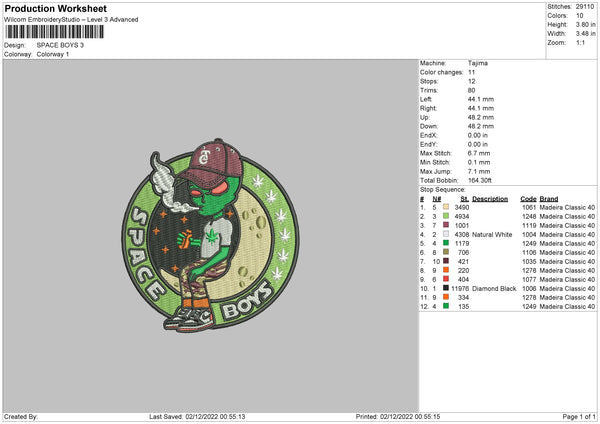Click the Diamond Black swatch in stop 10

446,288
